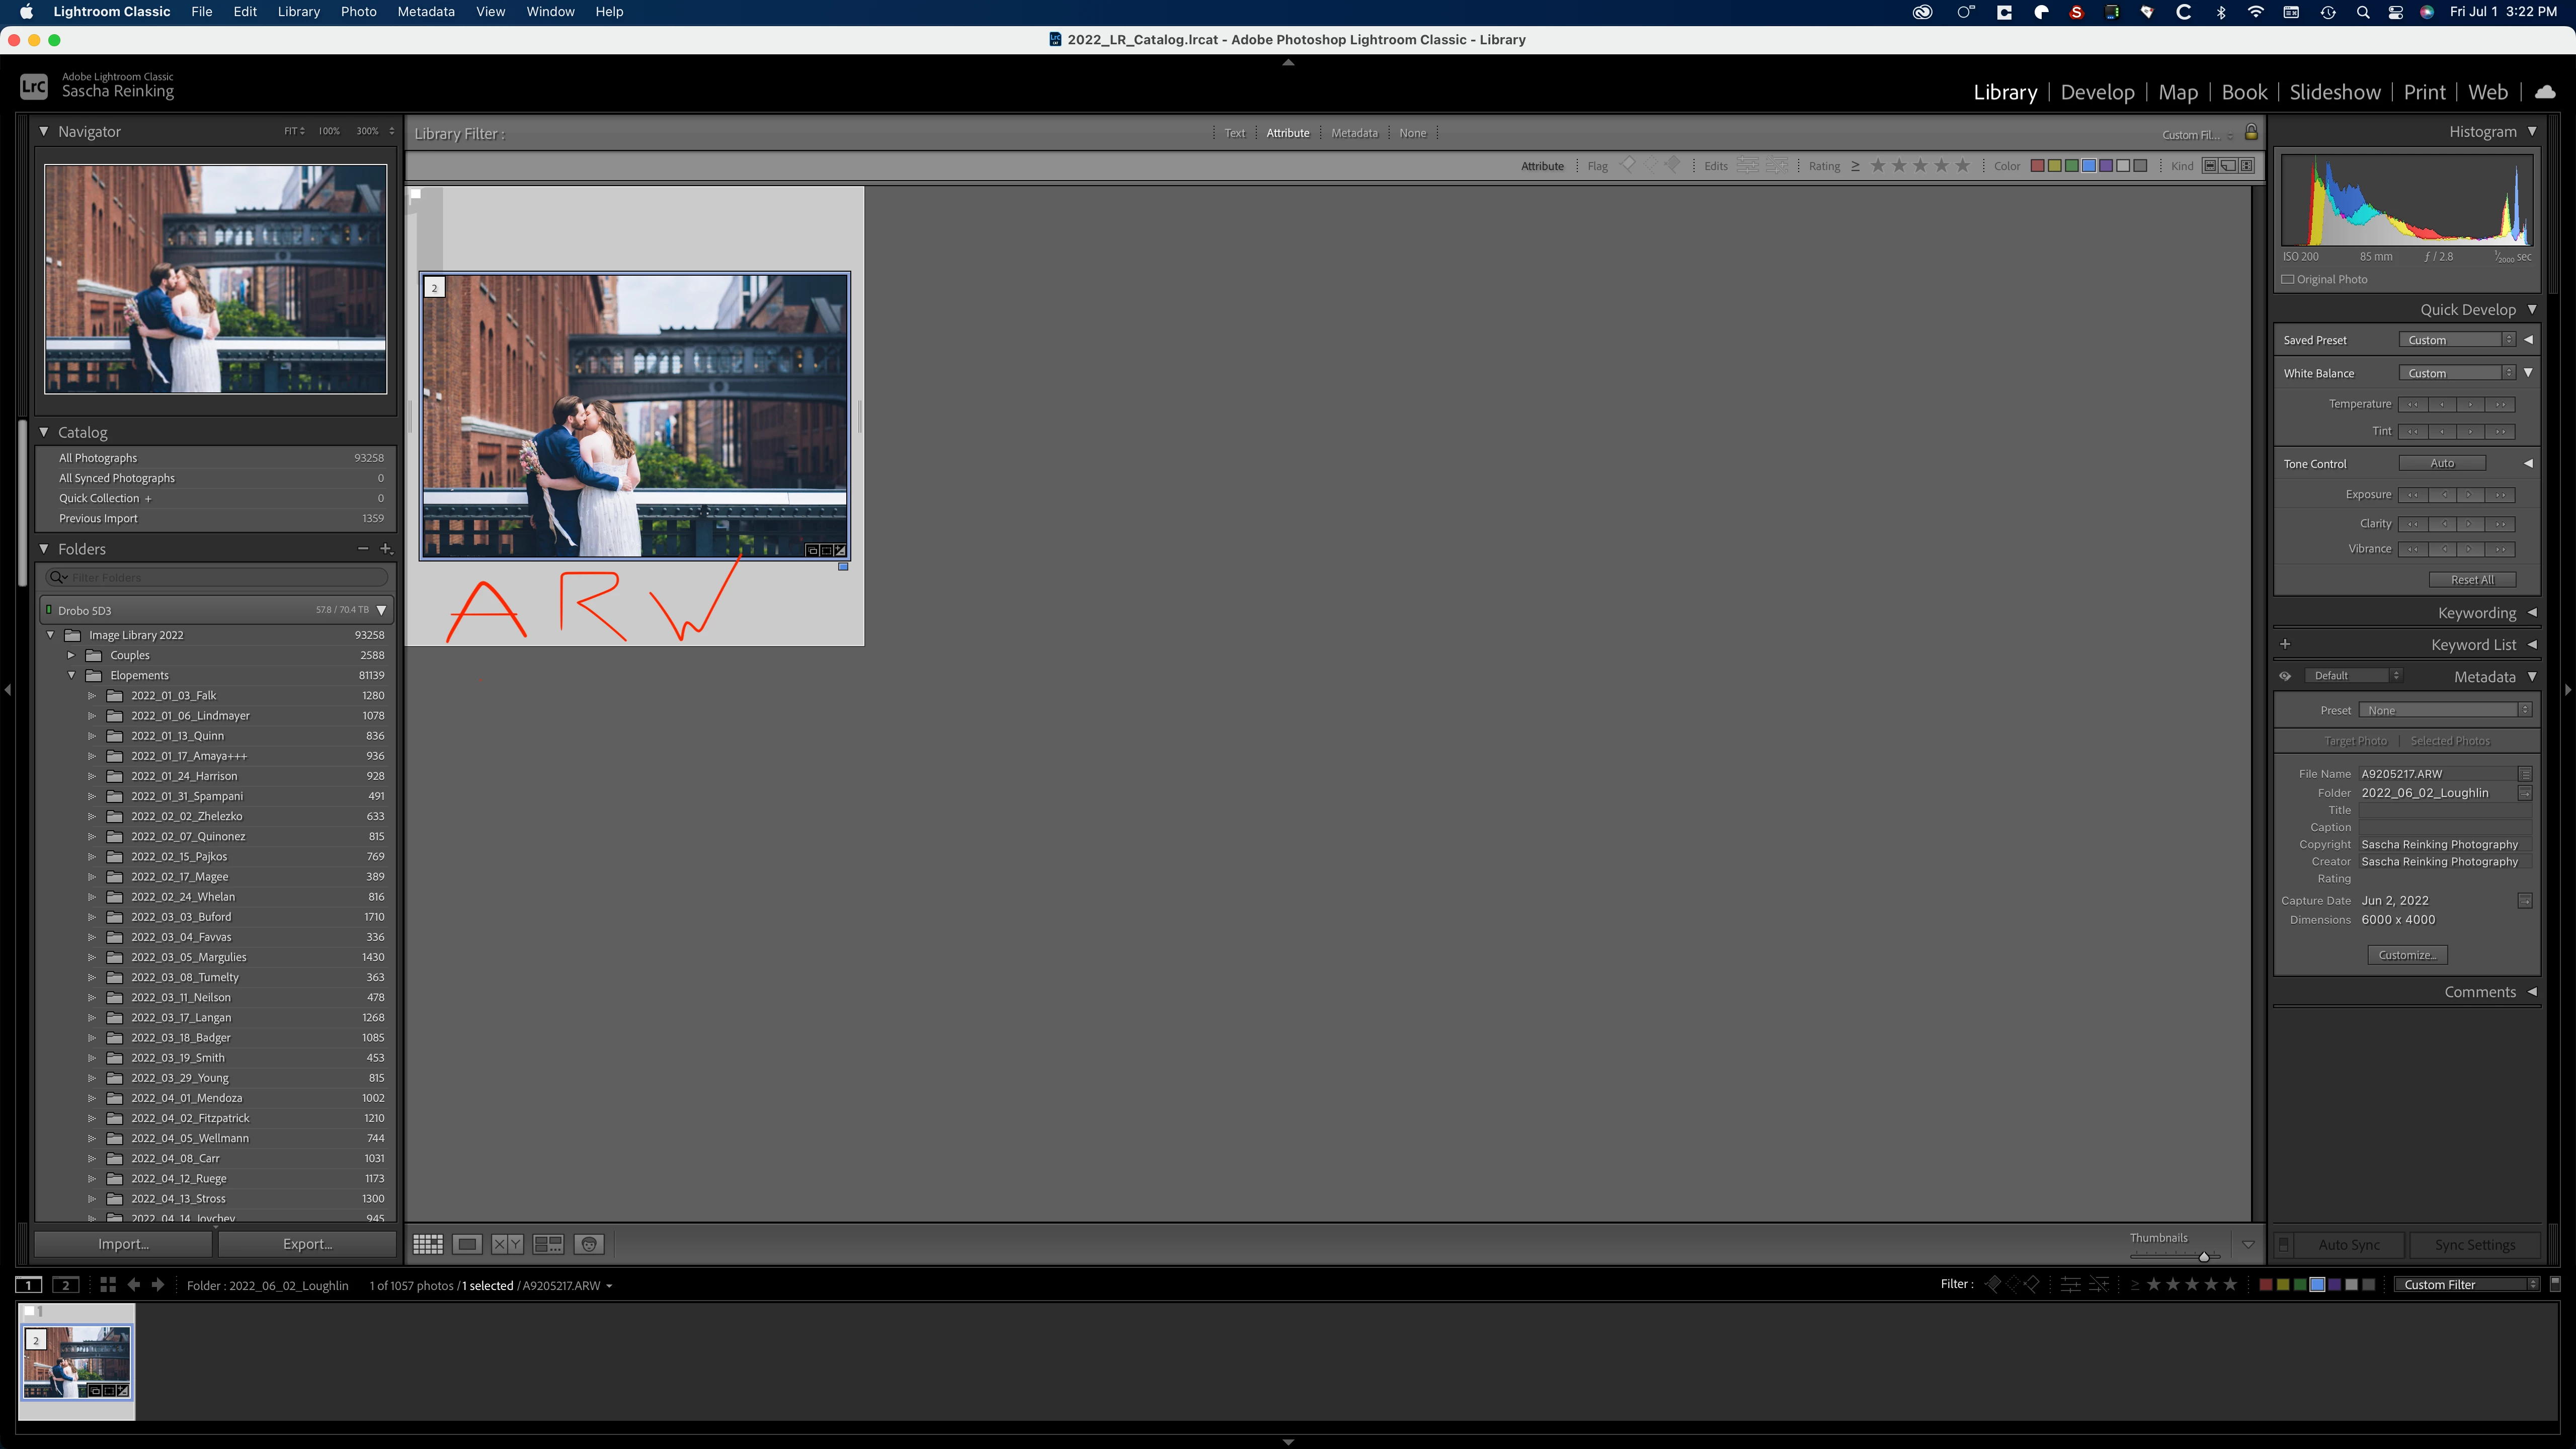Click the filter lock icon

click(x=2251, y=132)
